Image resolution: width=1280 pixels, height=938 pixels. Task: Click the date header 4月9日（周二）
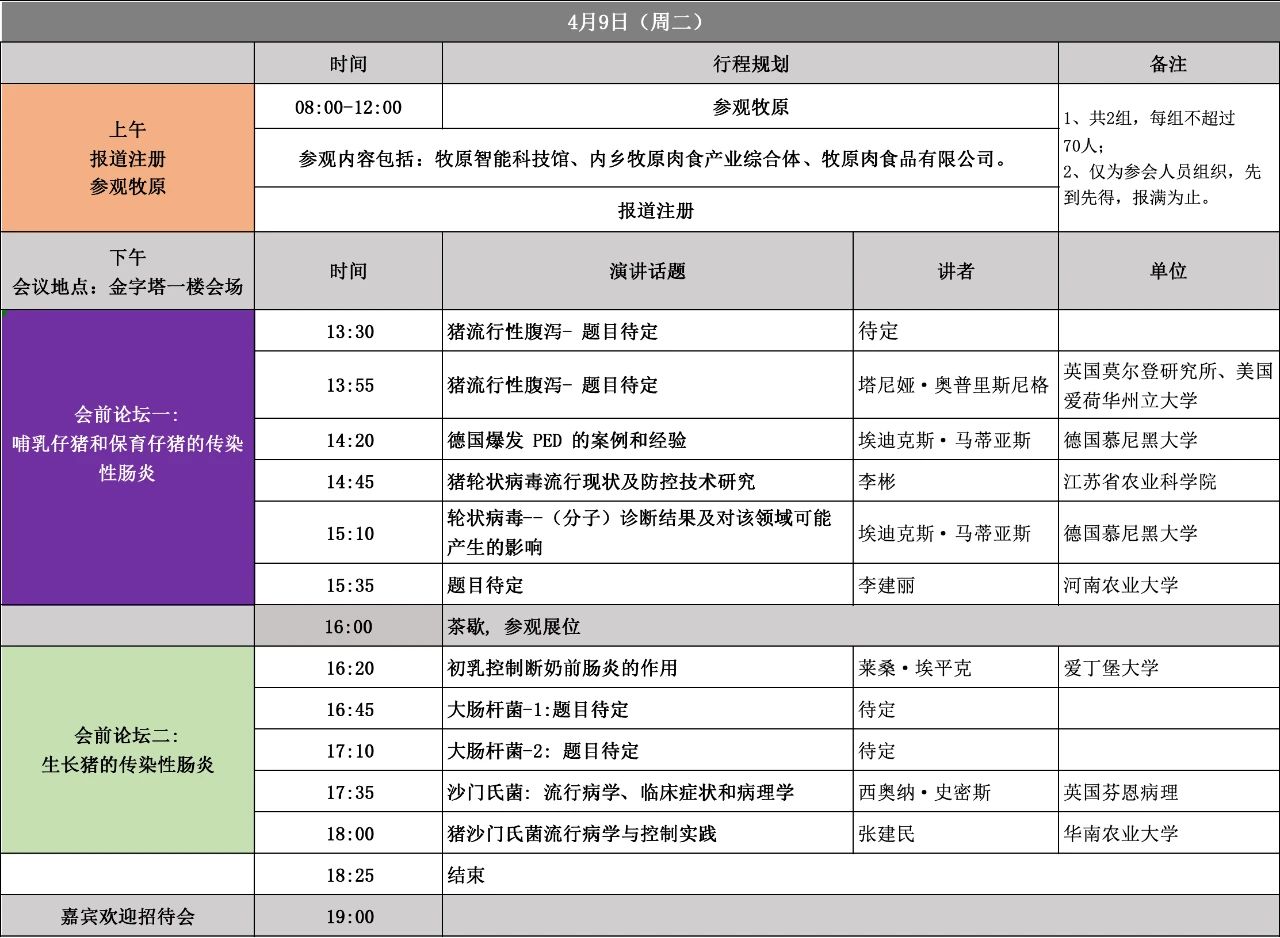pos(640,21)
